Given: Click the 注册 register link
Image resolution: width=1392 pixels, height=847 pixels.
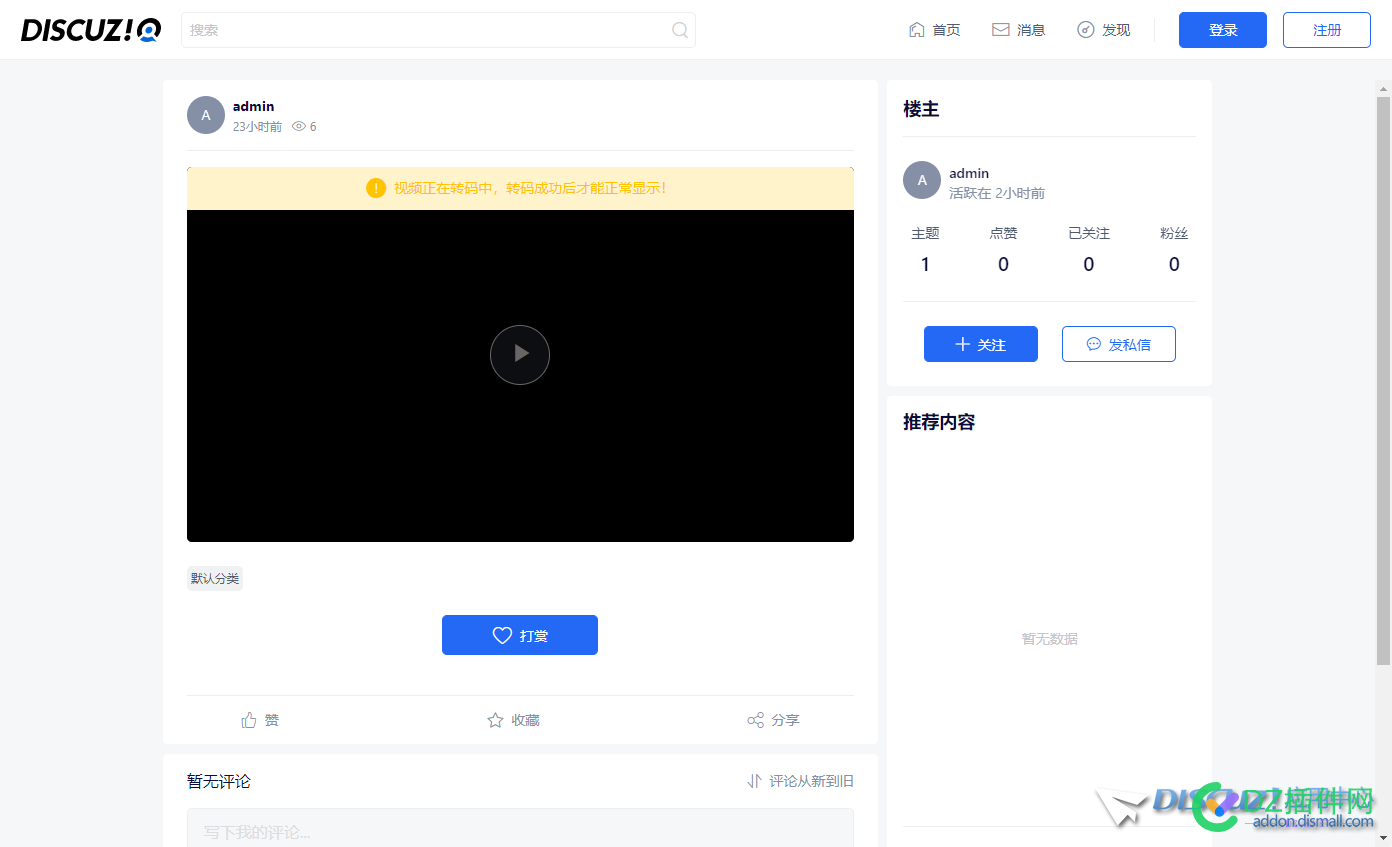Looking at the screenshot, I should [1326, 30].
